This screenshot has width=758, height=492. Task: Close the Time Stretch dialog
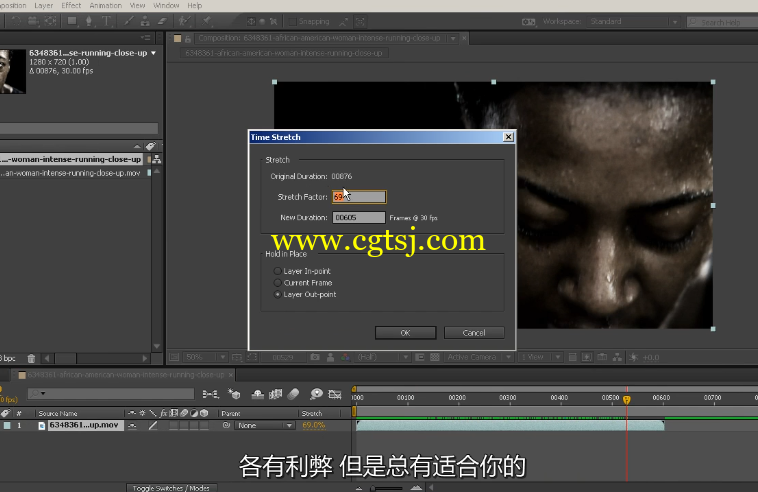click(x=508, y=137)
